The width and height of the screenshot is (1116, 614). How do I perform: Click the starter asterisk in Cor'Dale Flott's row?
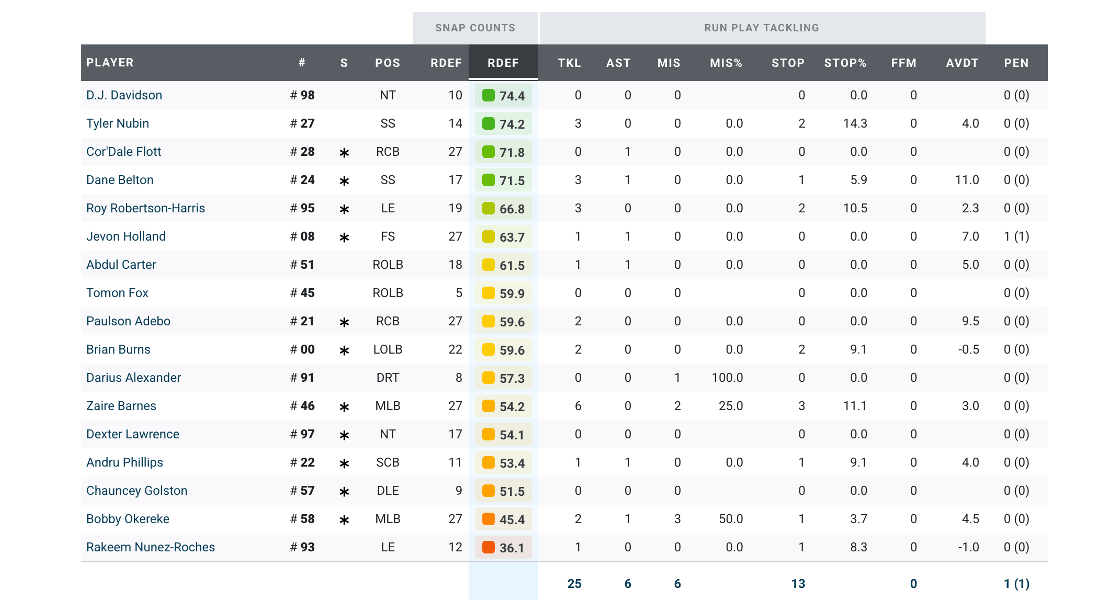pos(344,153)
